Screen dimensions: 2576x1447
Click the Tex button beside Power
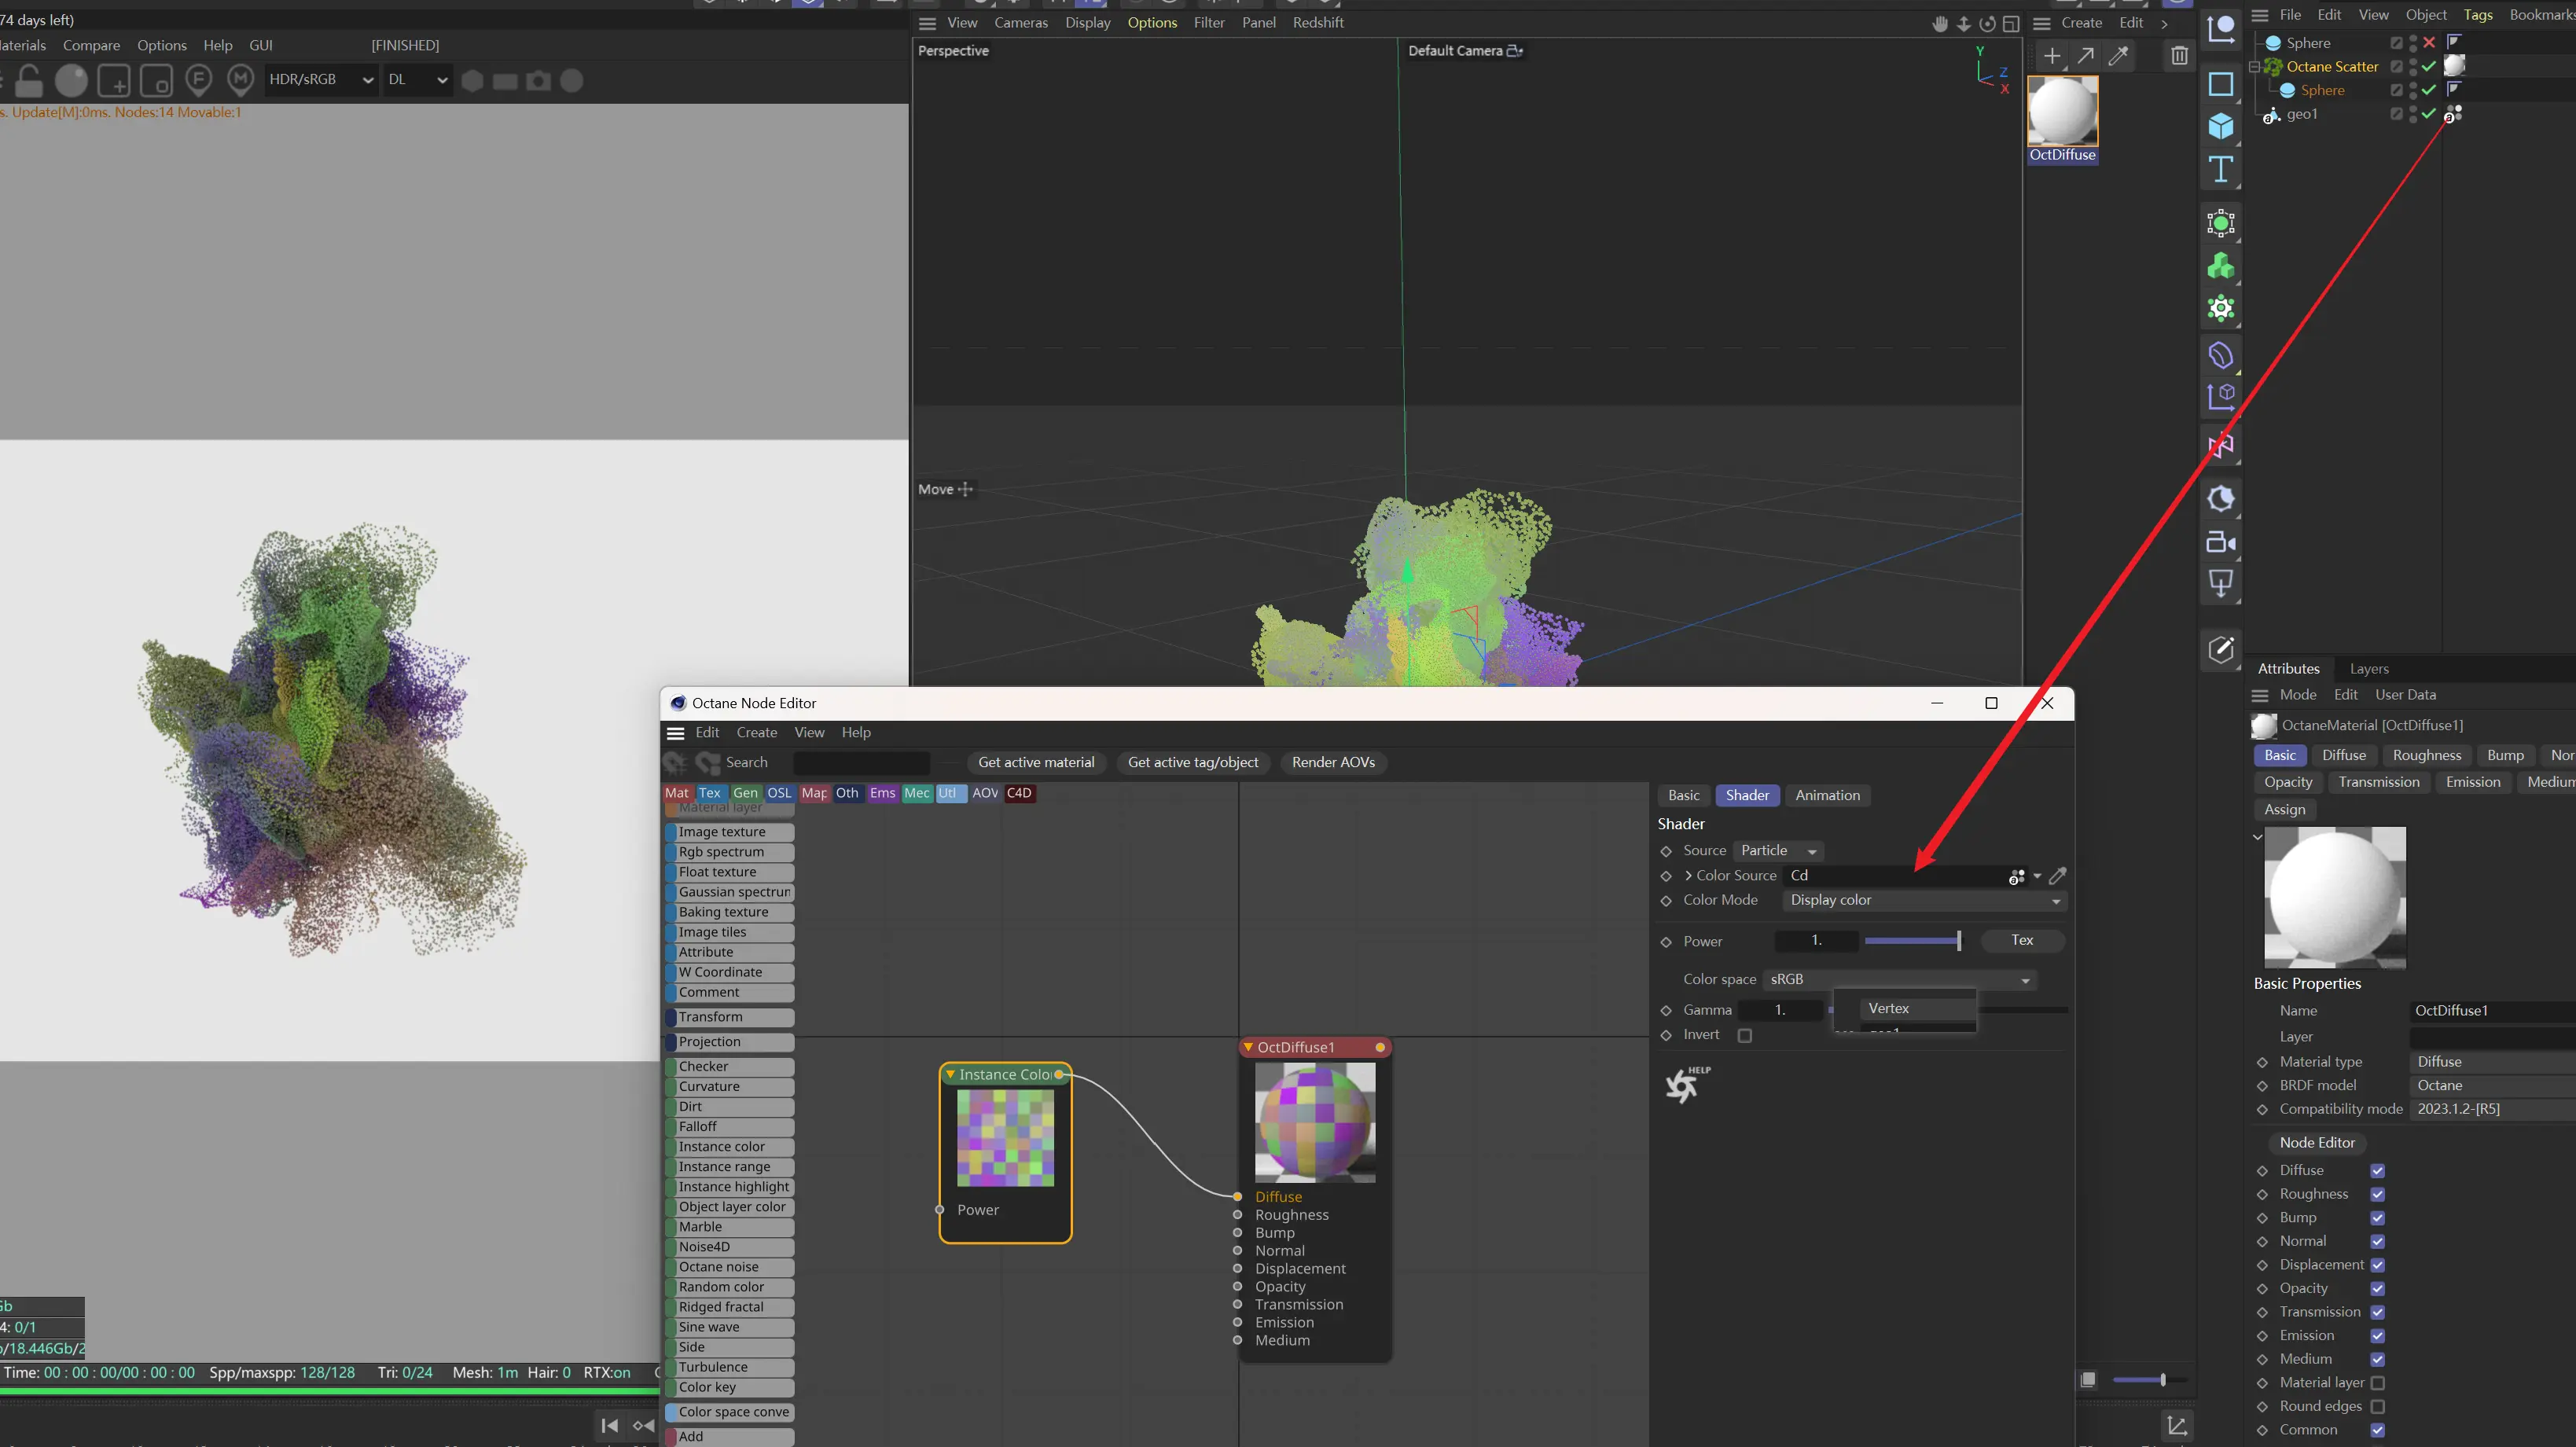click(2022, 941)
